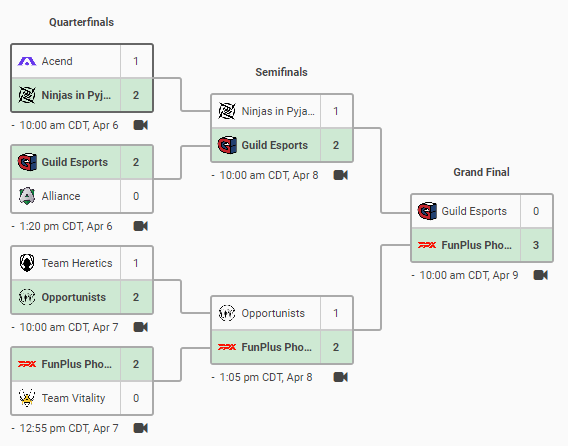
Task: Open video for Heretics vs Opportunists match
Action: coord(141,327)
